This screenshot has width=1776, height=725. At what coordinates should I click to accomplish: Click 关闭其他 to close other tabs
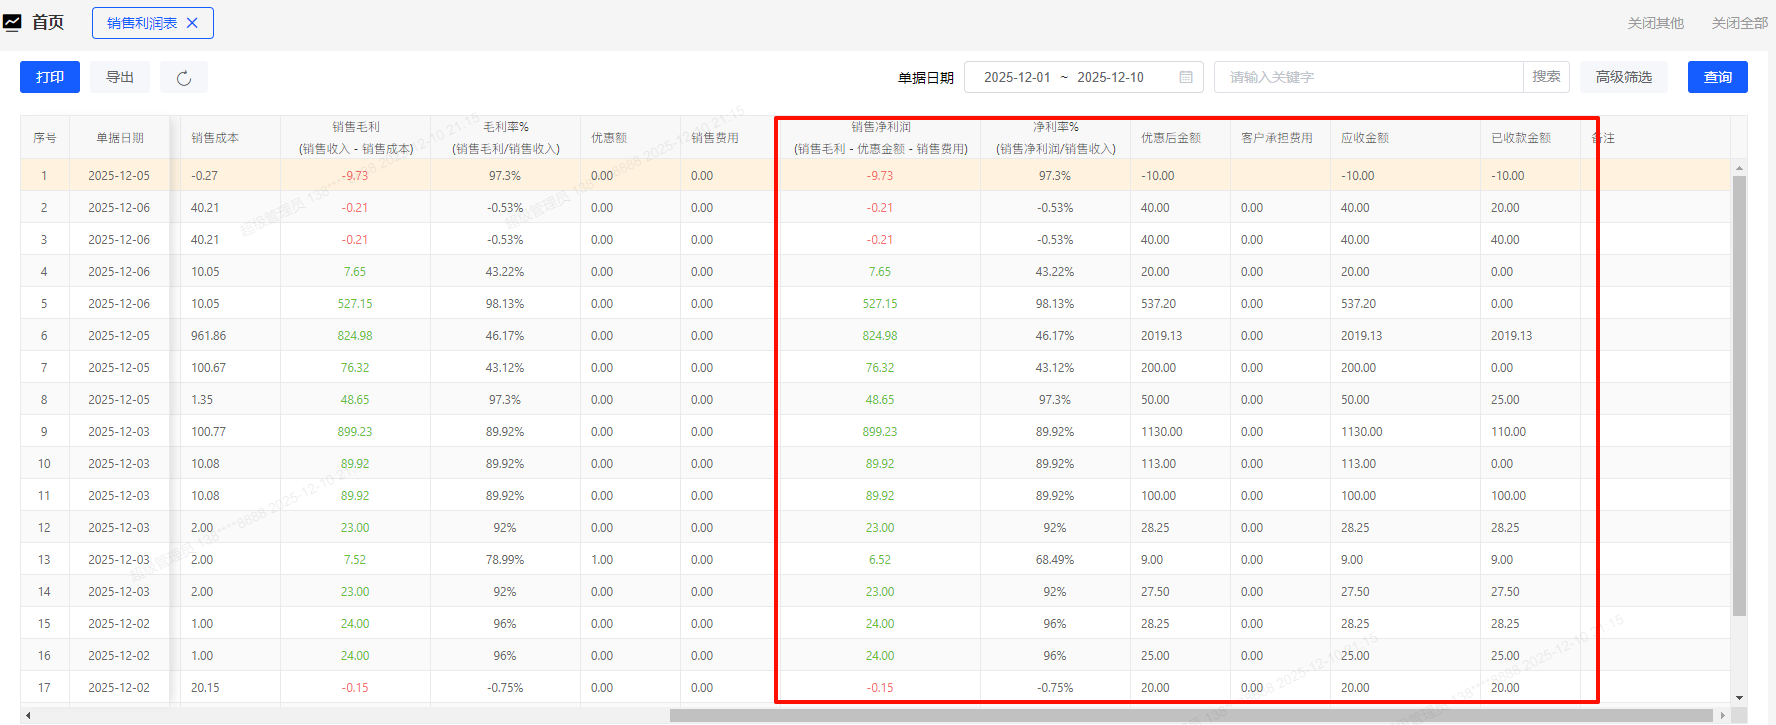pyautogui.click(x=1655, y=23)
